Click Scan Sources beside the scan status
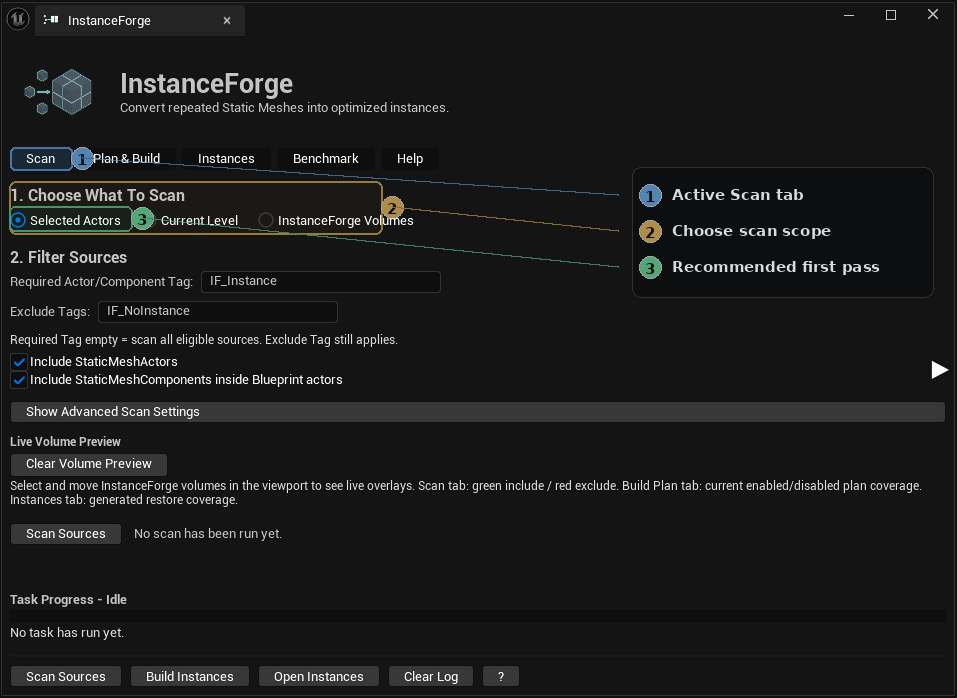This screenshot has height=698, width=957. pos(66,534)
